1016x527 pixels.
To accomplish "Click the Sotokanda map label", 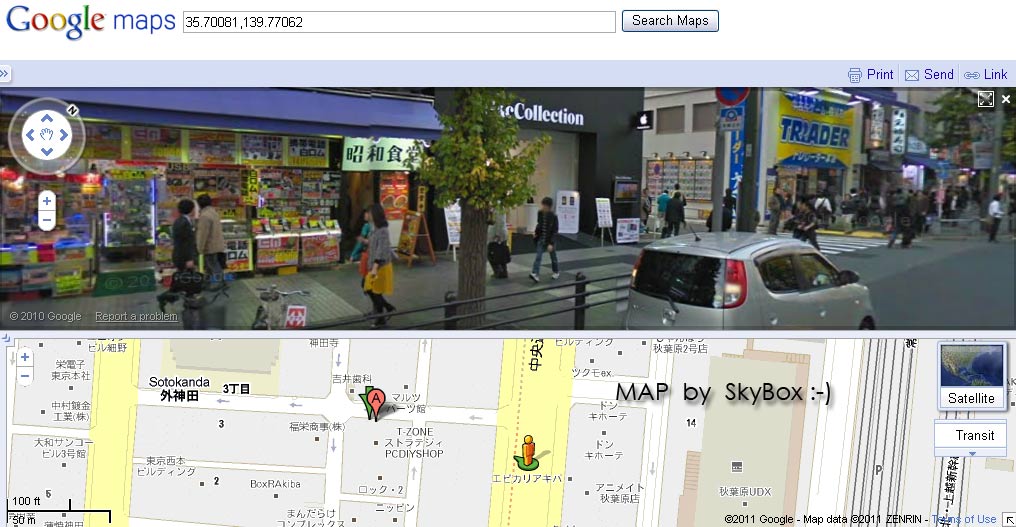I will (x=179, y=382).
